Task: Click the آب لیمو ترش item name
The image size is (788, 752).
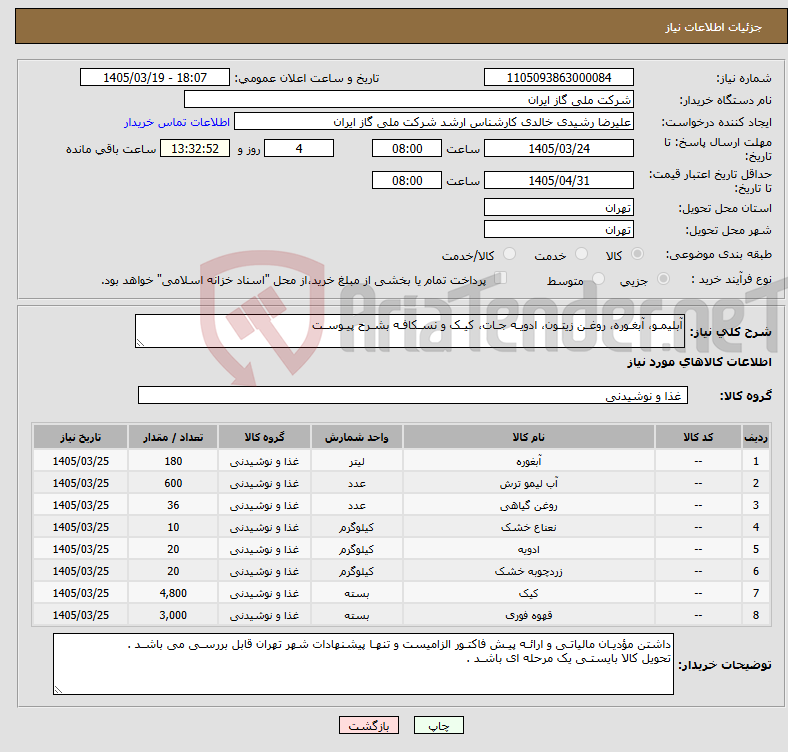Action: point(529,483)
